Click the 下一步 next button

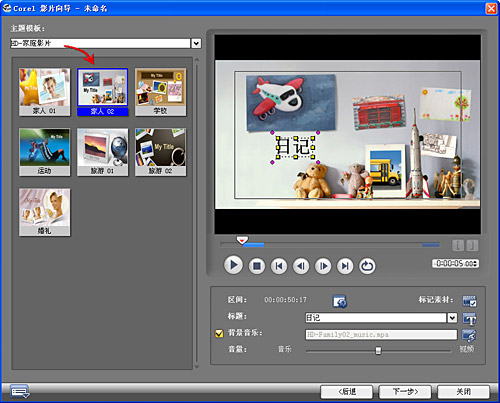pyautogui.click(x=405, y=392)
